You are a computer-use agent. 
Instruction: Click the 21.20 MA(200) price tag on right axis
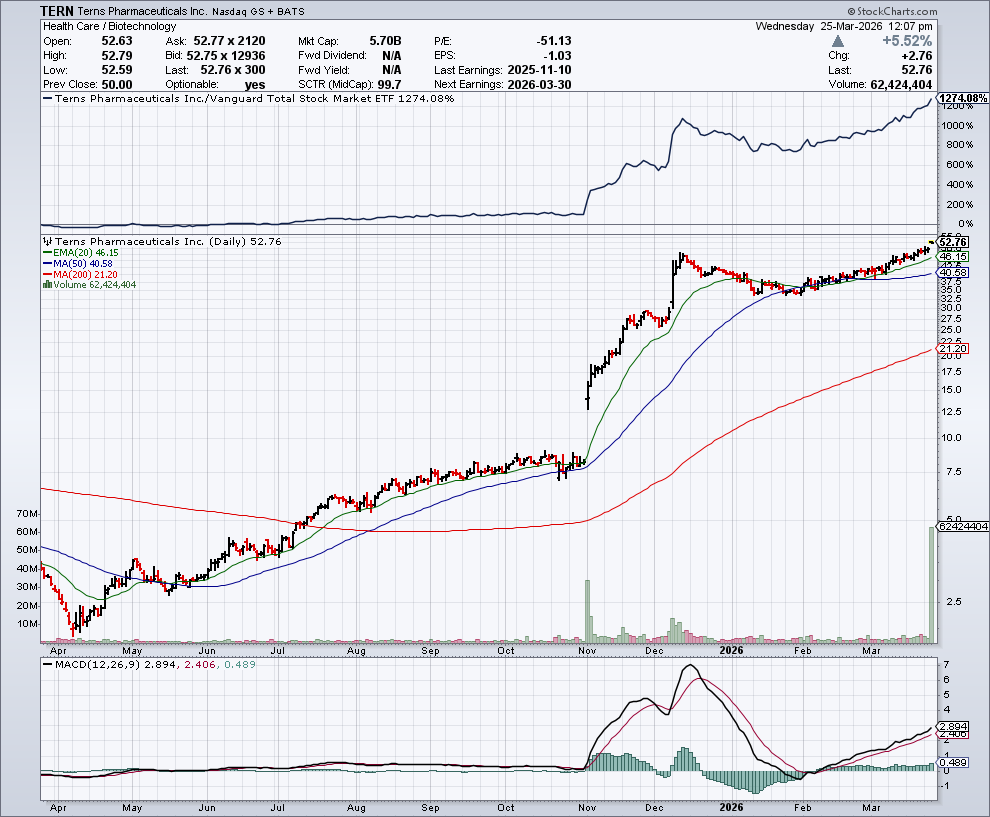point(951,348)
